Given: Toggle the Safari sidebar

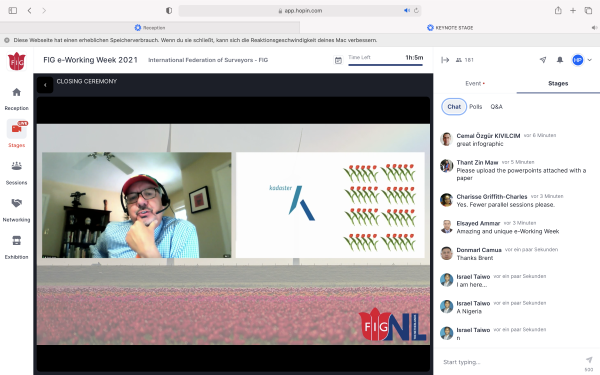Looking at the screenshot, I should (x=13, y=11).
